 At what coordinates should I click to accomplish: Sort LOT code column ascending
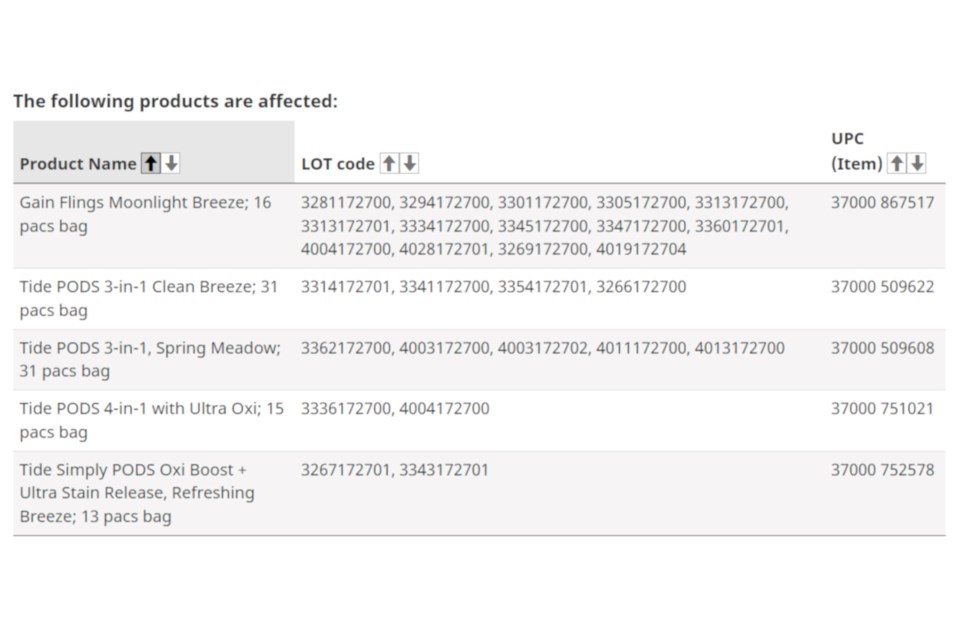[x=389, y=163]
